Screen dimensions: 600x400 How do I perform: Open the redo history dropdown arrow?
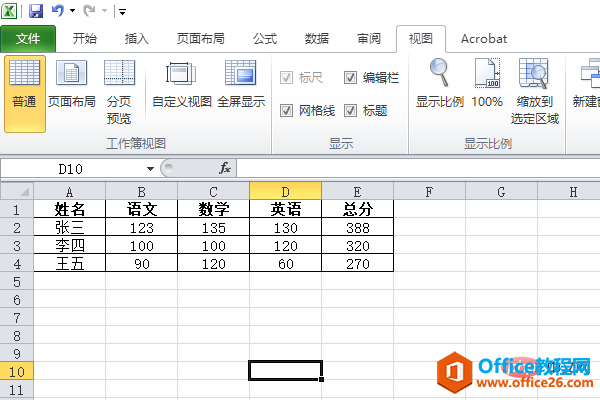(104, 11)
